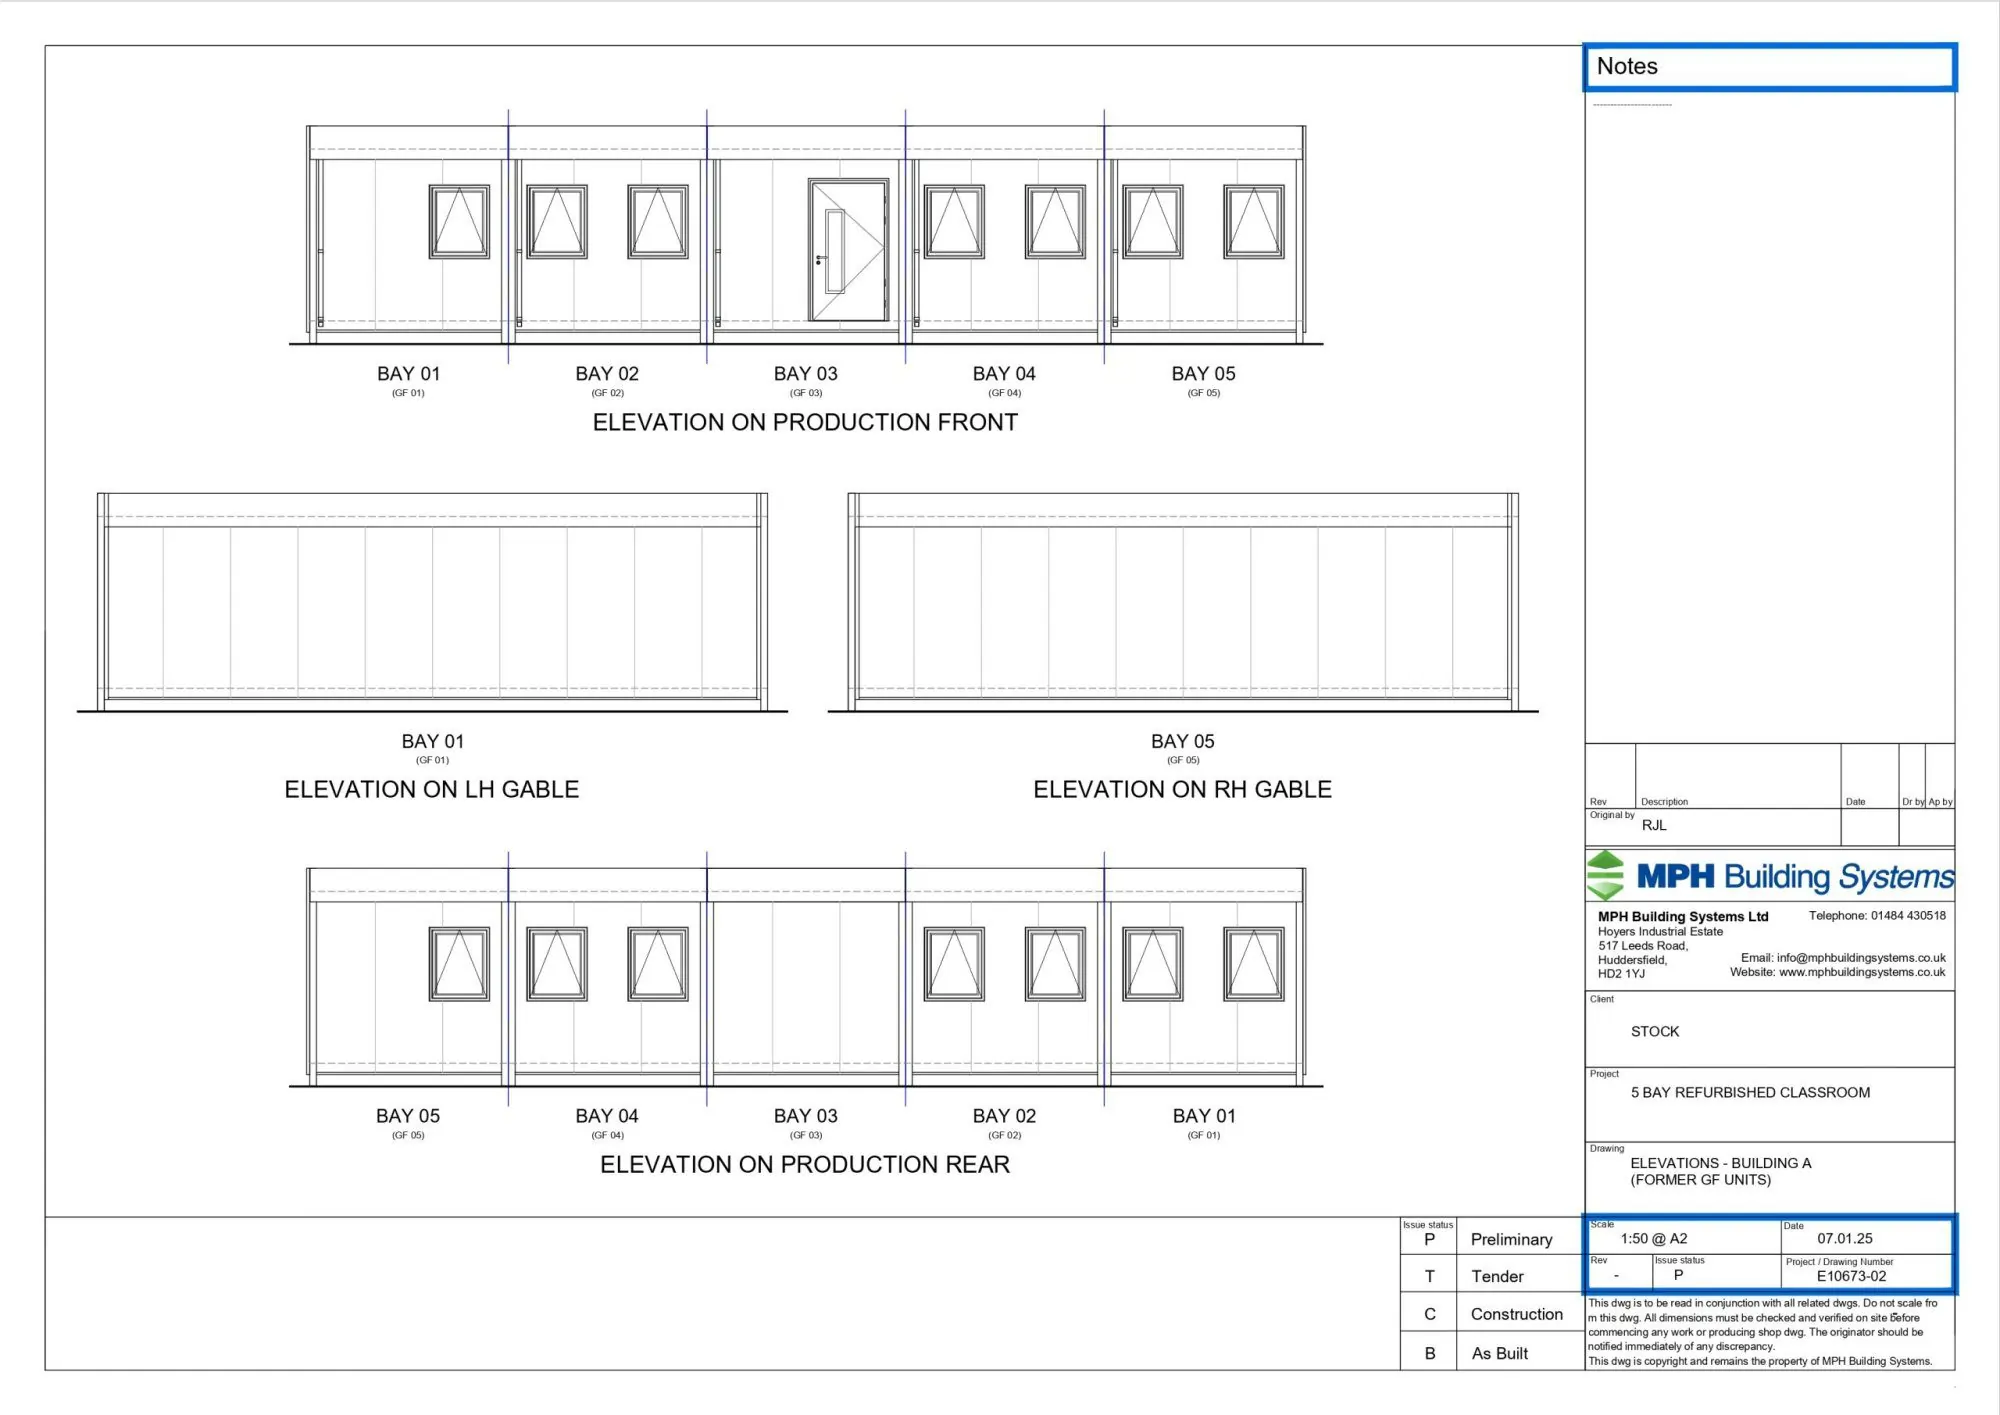Screen dimensions: 2000x1415
Task: Select 'BAY 01' label of the production front elevation
Action: 408,373
